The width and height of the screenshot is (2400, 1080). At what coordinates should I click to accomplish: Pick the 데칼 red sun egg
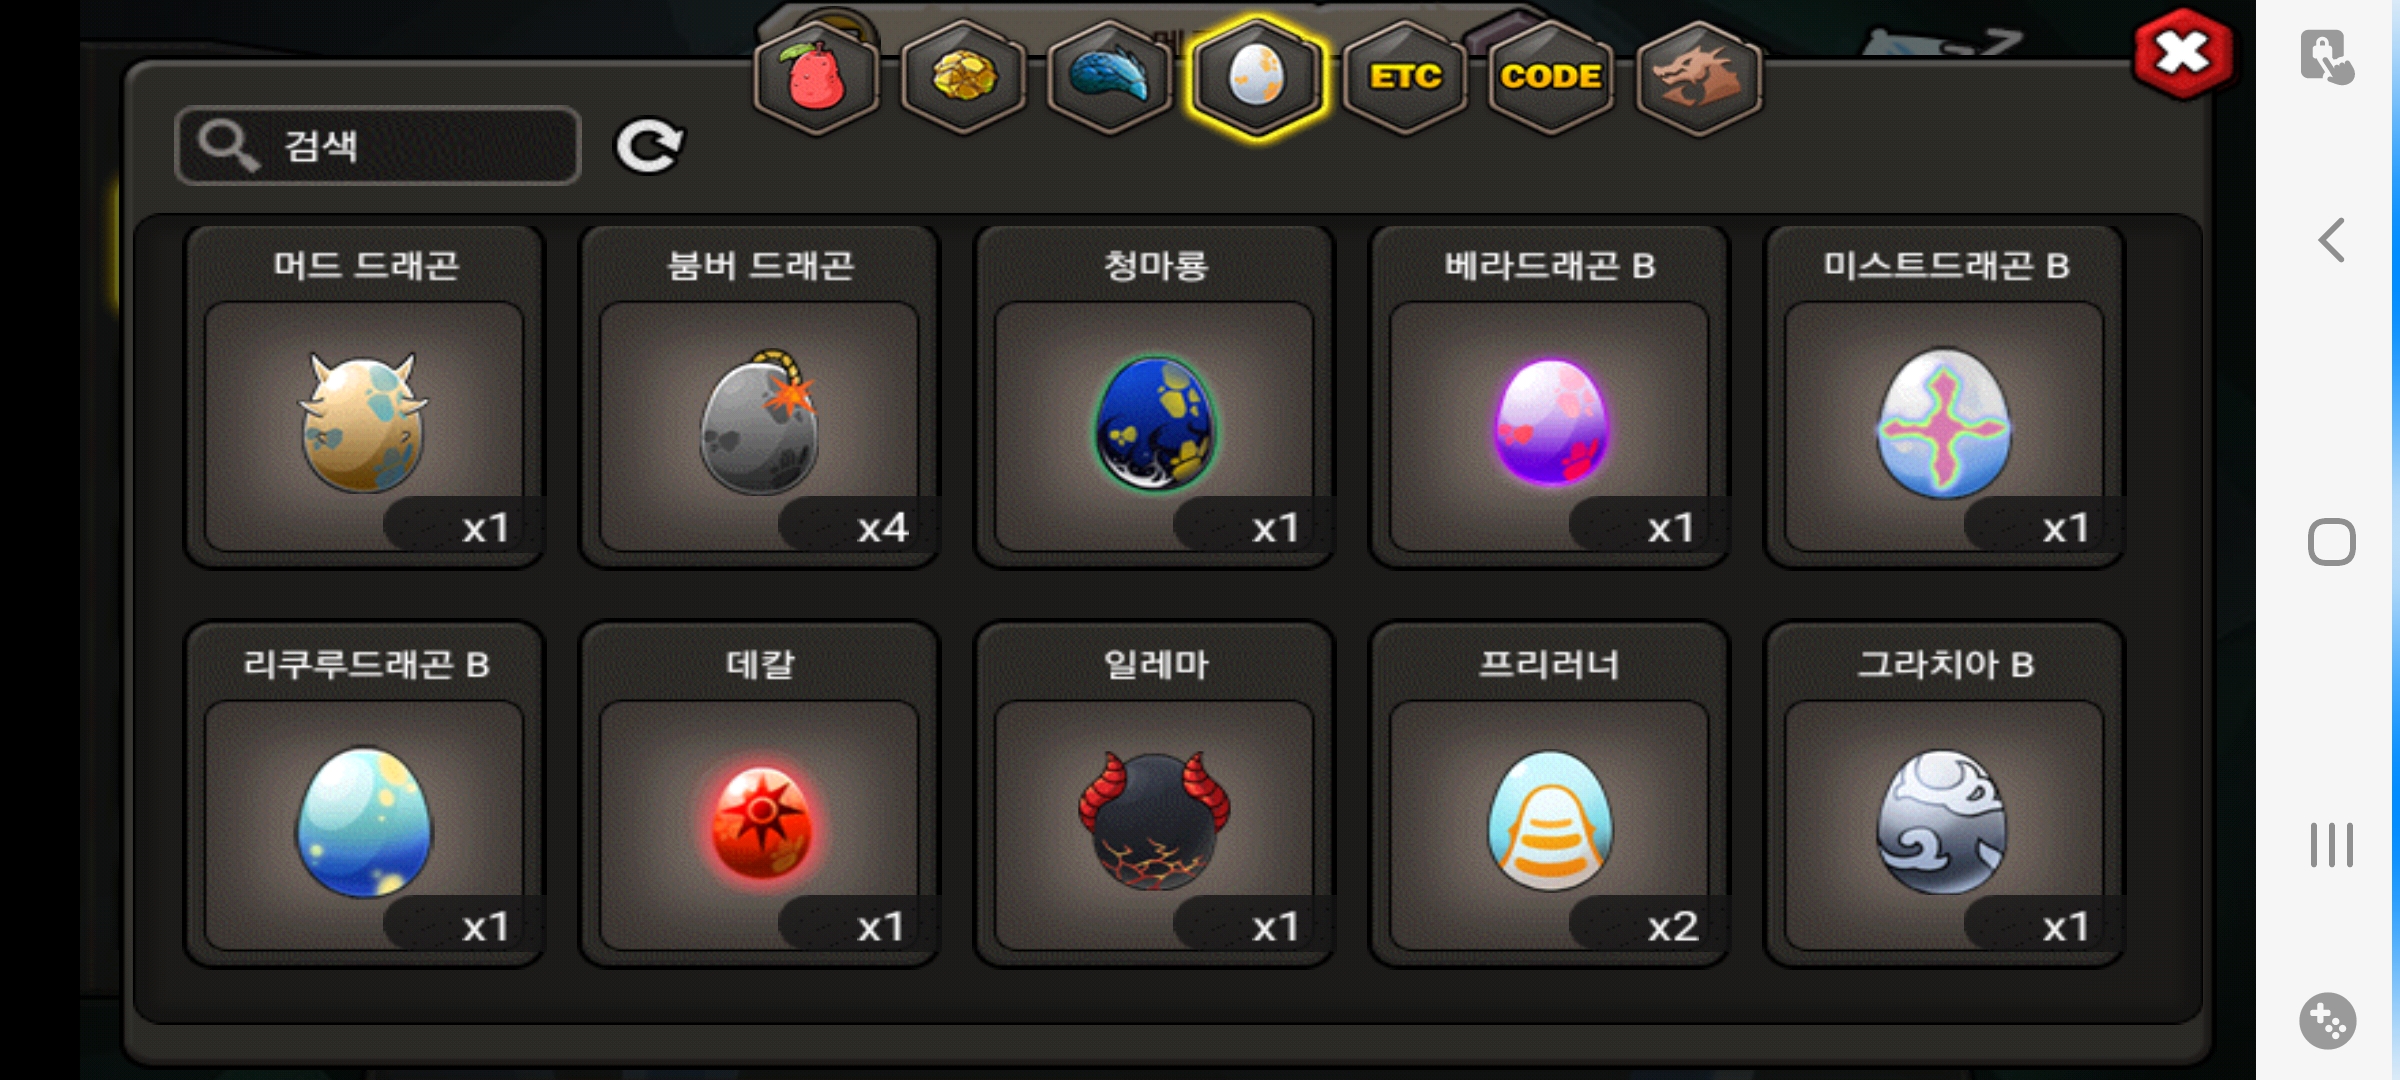coord(760,796)
